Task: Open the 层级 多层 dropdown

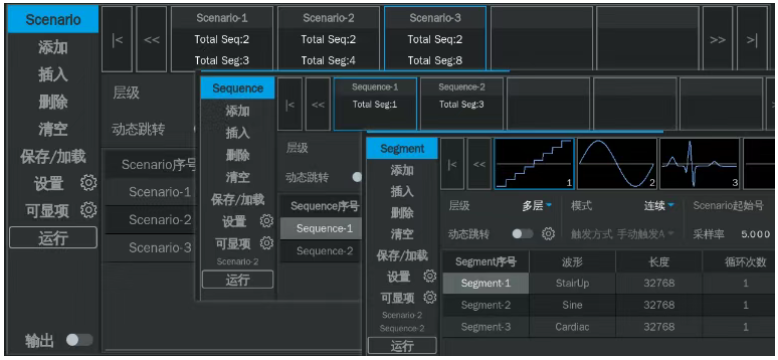Action: (x=536, y=206)
